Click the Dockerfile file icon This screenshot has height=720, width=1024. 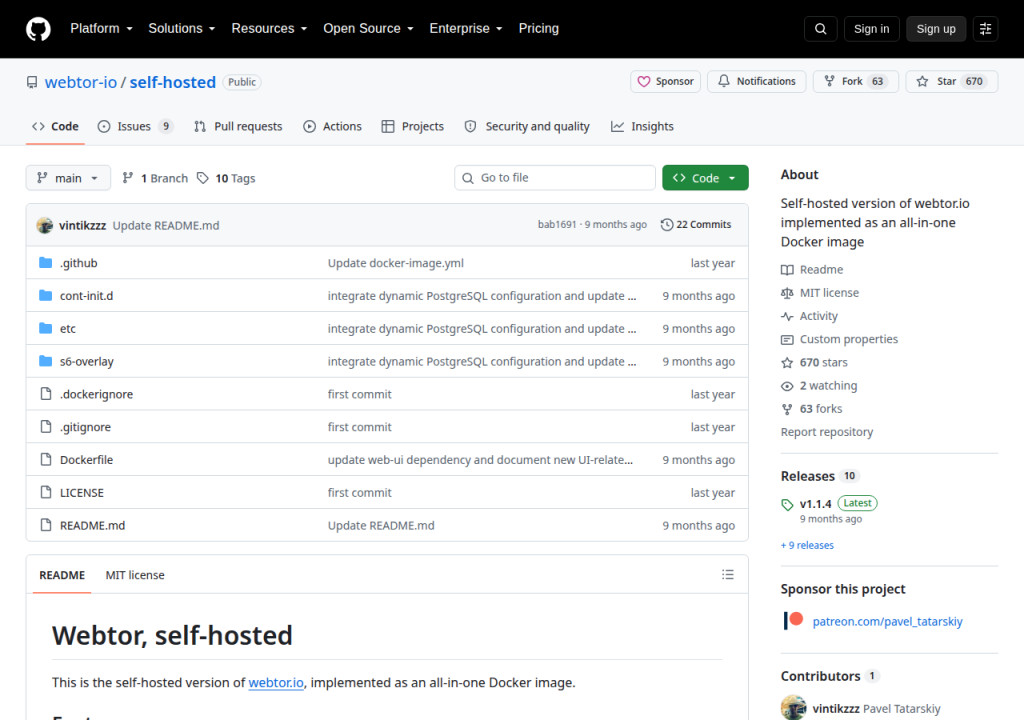(46, 459)
